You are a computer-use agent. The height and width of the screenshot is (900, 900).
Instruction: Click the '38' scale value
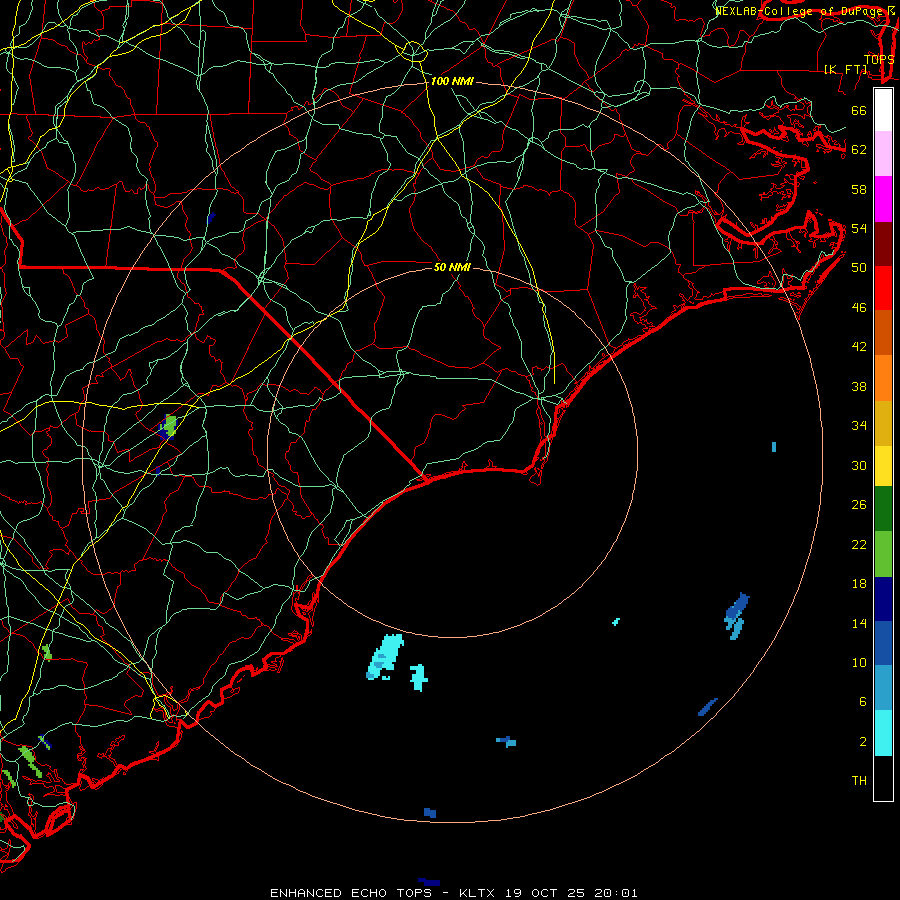pyautogui.click(x=859, y=387)
